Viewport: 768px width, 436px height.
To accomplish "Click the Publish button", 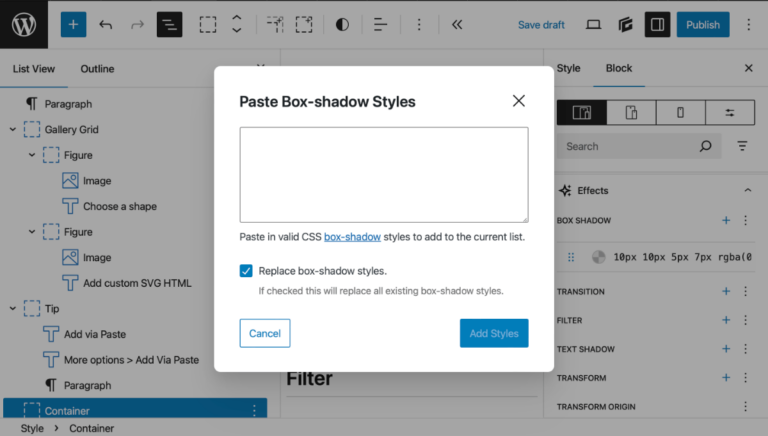I will [703, 24].
